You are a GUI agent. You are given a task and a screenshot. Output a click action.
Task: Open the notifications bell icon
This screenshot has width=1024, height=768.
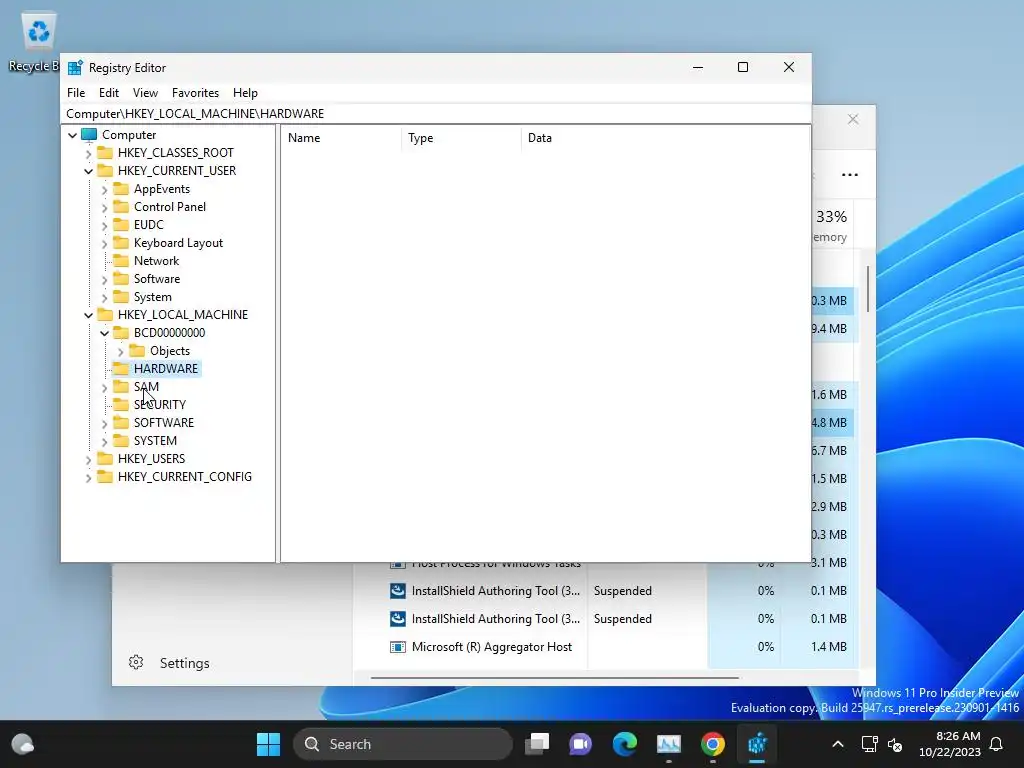click(997, 744)
